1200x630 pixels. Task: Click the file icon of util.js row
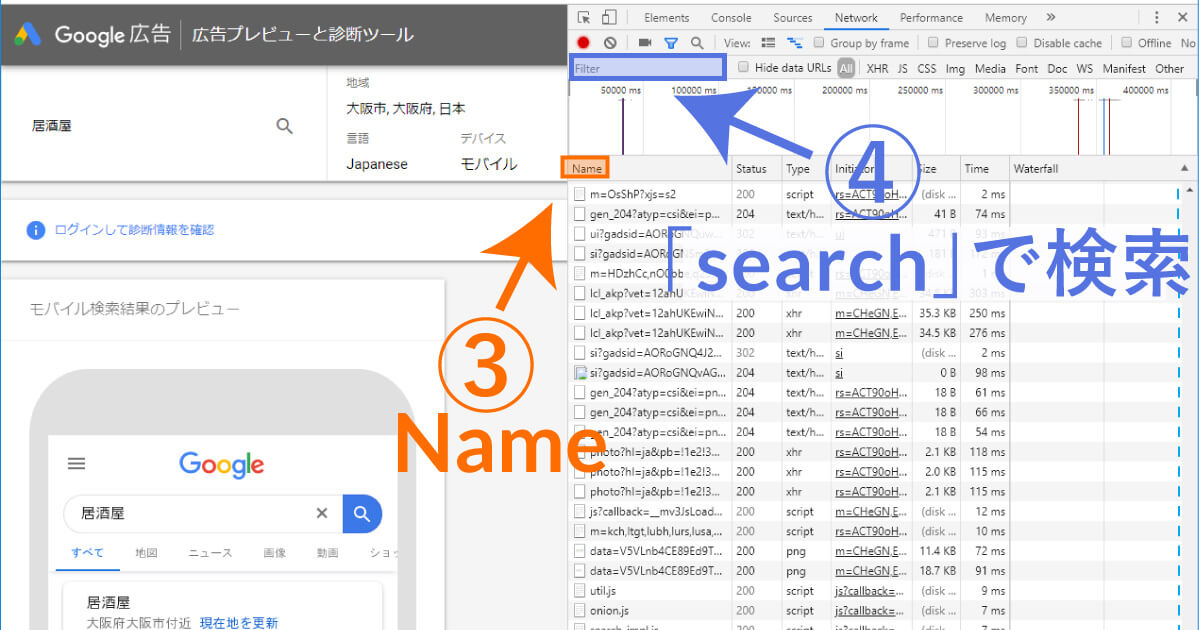[580, 591]
